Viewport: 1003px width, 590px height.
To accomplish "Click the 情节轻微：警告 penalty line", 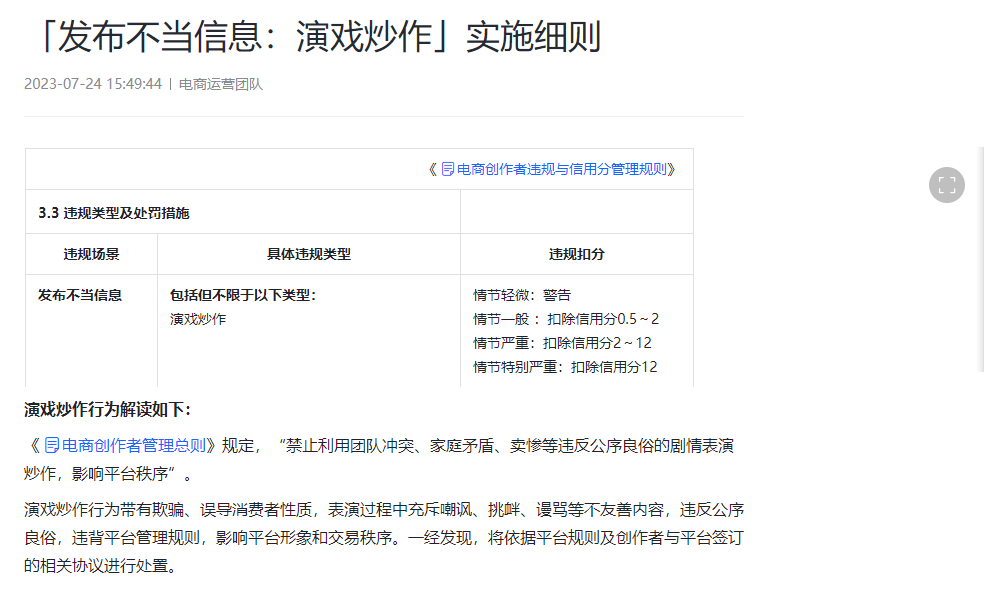I will point(522,295).
